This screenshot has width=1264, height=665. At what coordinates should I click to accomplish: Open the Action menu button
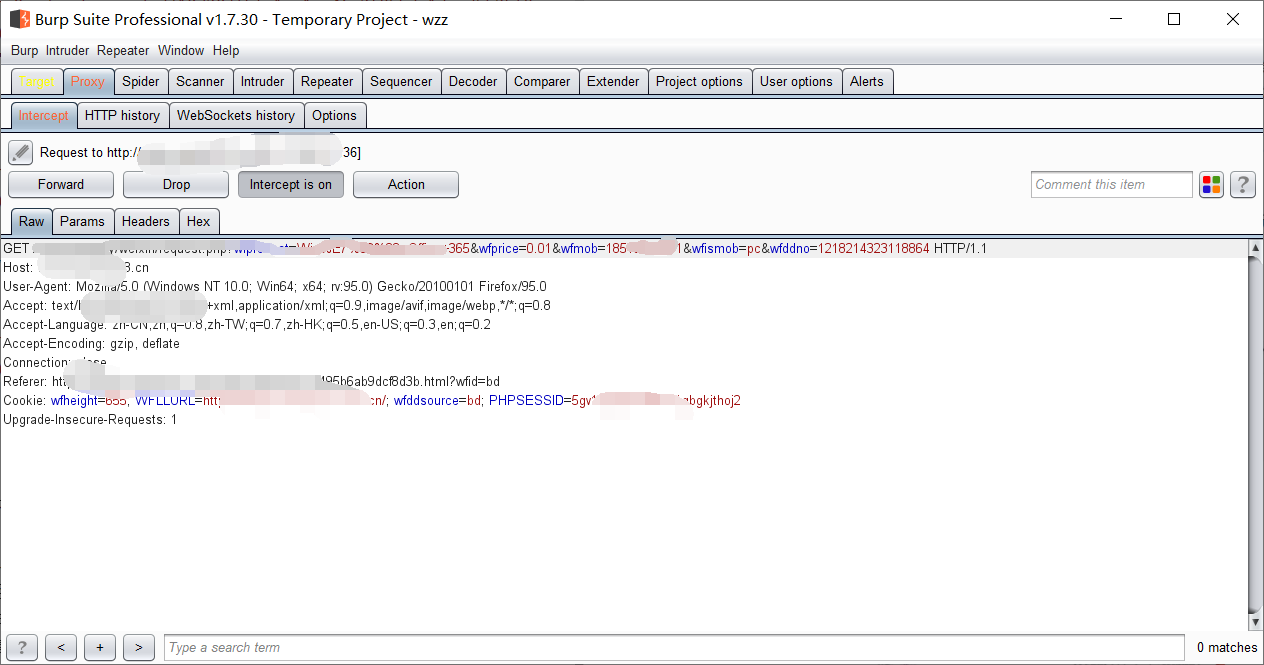pyautogui.click(x=406, y=184)
